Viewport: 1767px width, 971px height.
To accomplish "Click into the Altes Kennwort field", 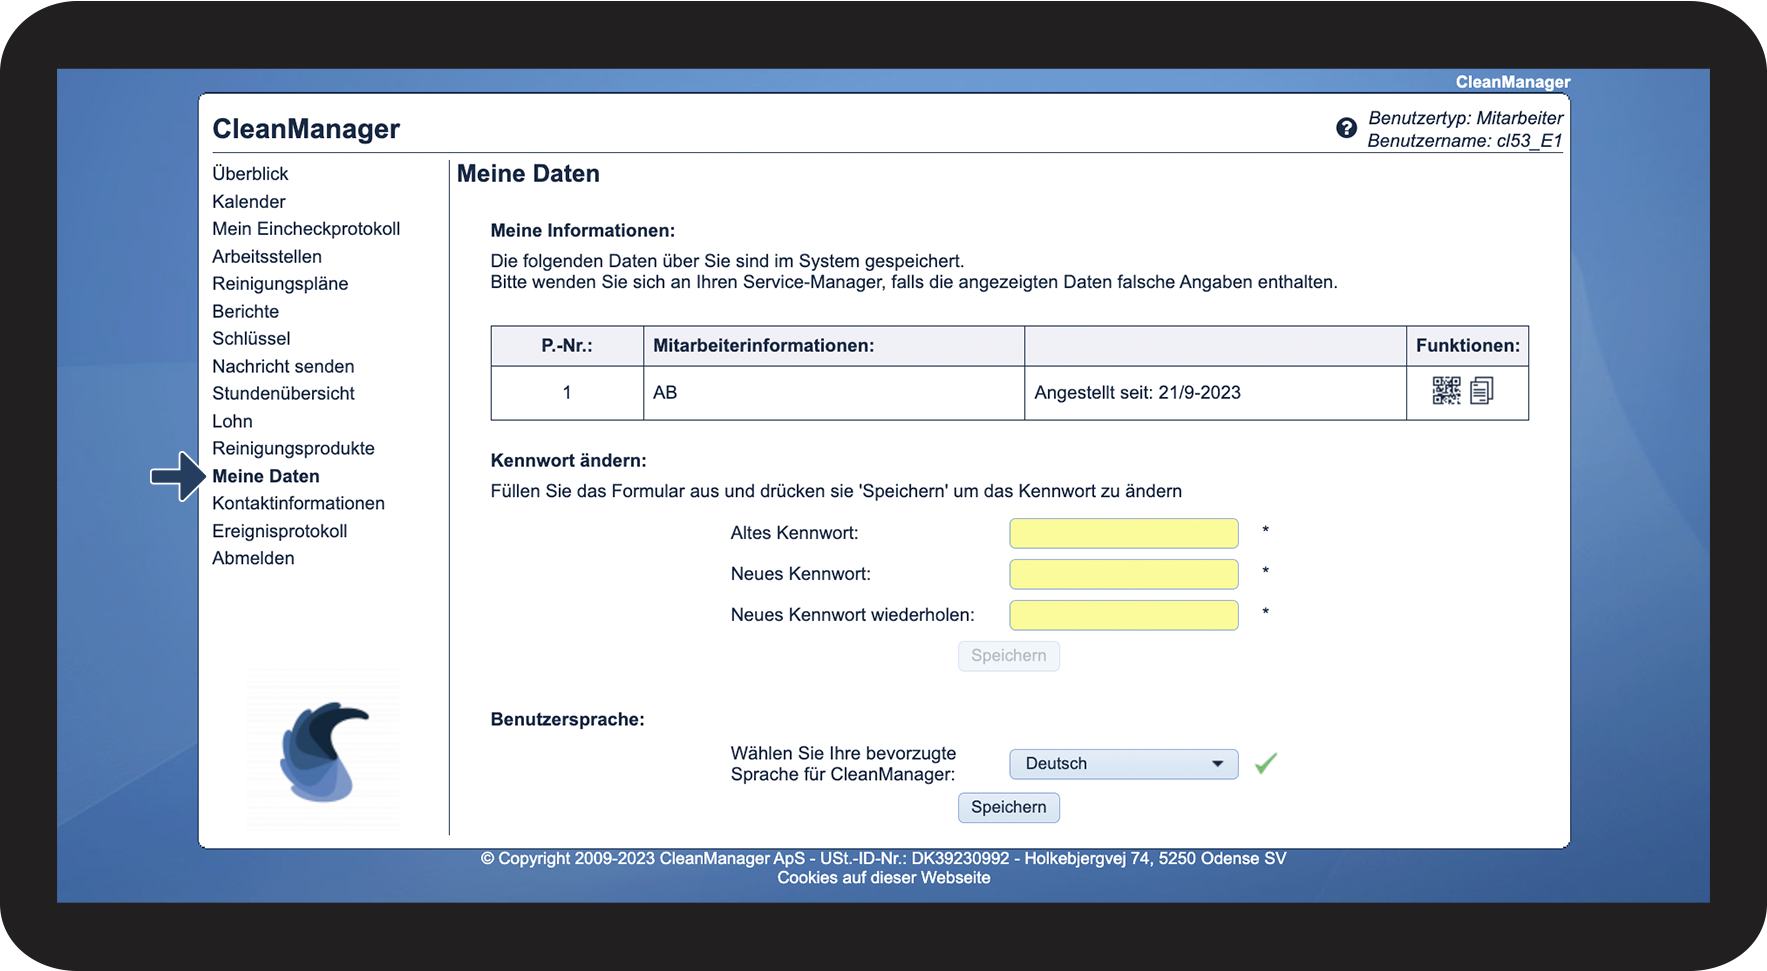I will pyautogui.click(x=1123, y=534).
